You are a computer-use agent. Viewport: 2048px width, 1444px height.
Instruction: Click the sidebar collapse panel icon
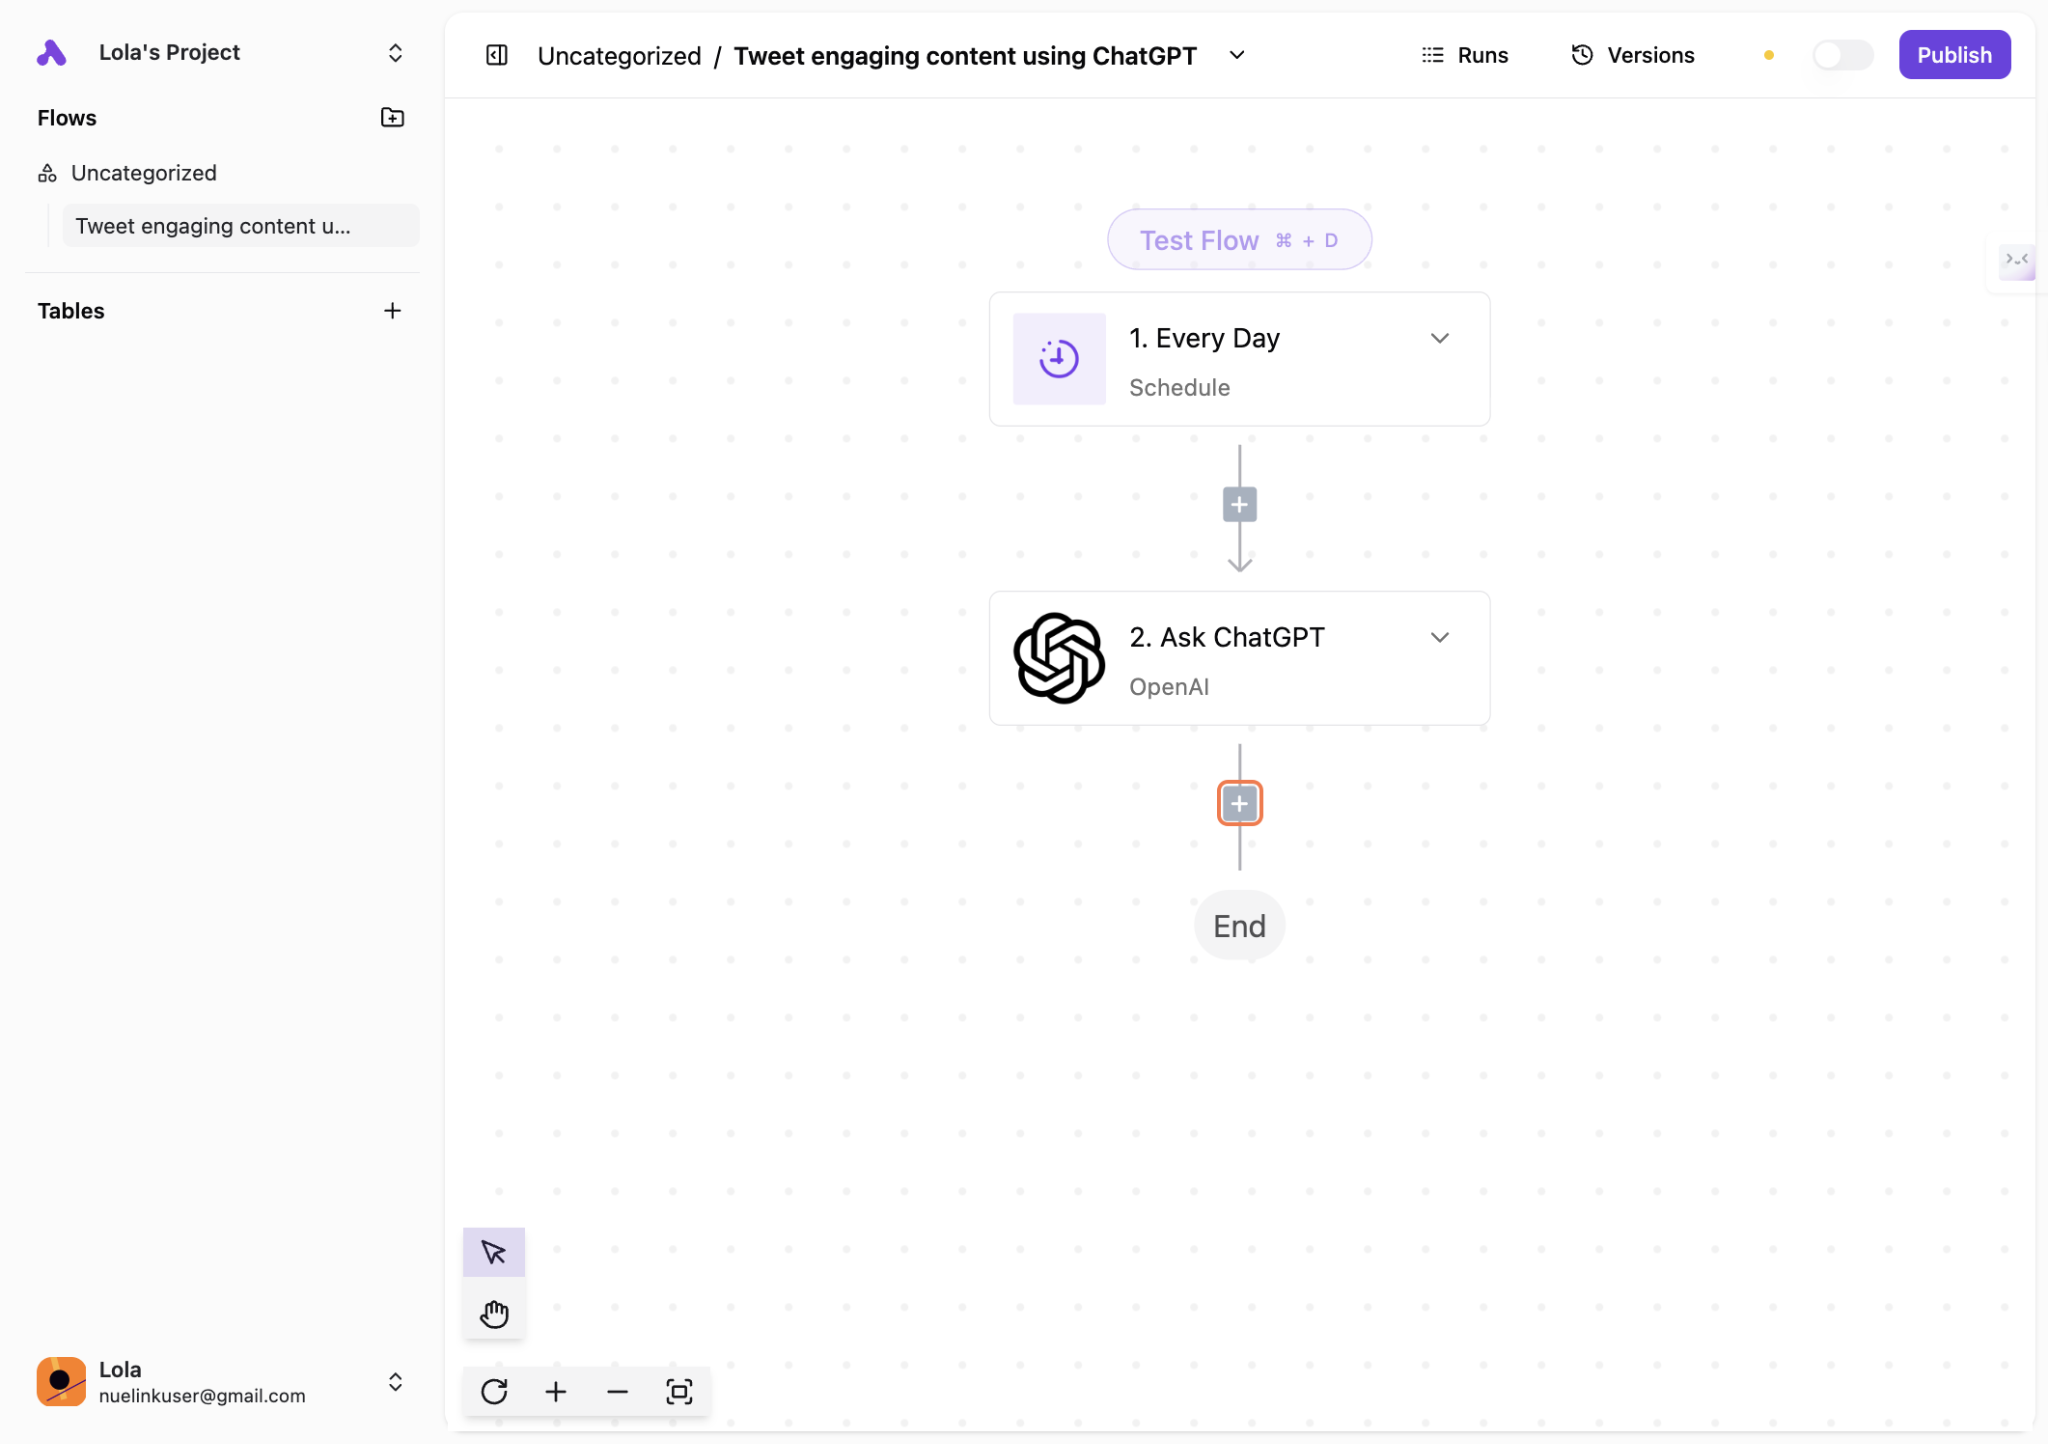[x=497, y=55]
